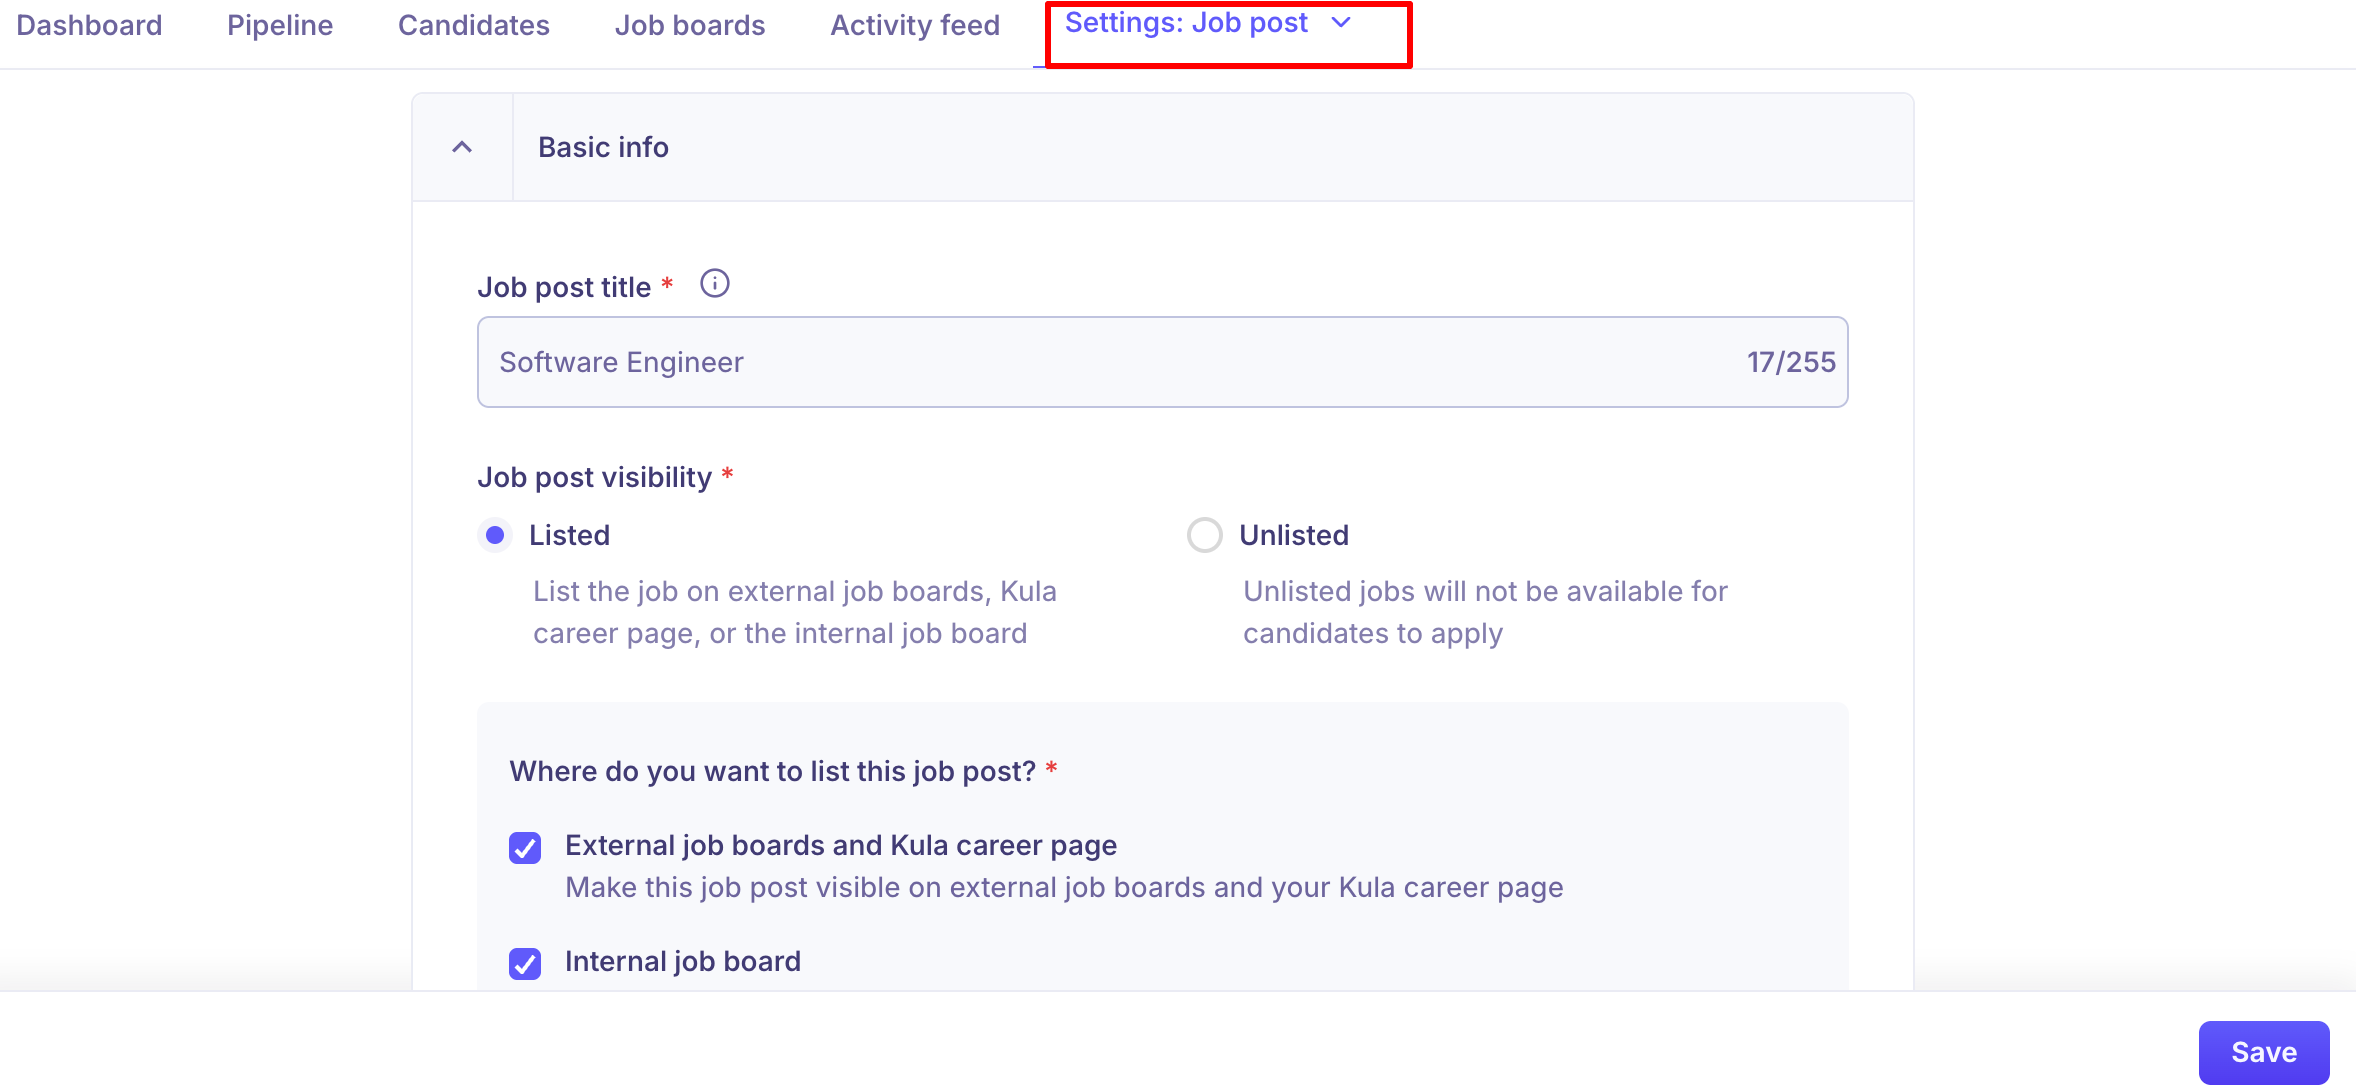Click the Internal job board label
The image size is (2356, 1086).
tap(682, 961)
